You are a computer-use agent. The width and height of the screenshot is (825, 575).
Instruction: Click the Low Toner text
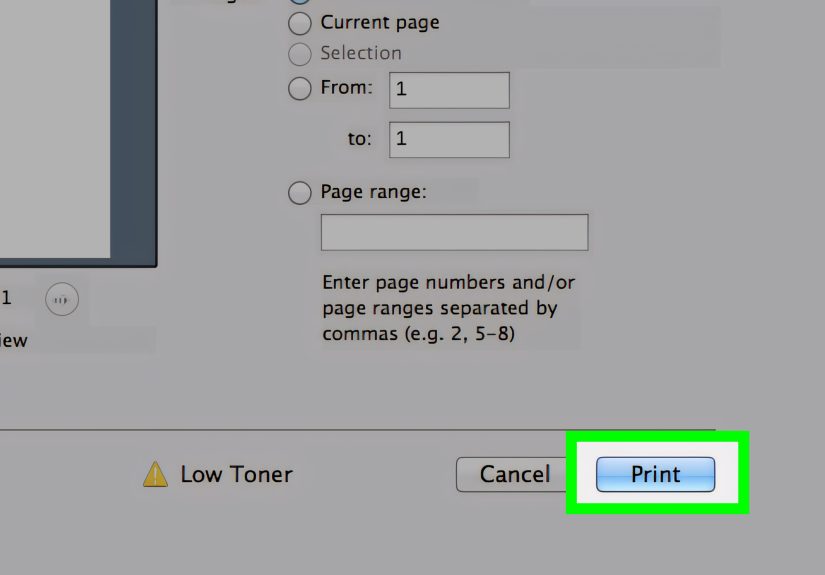[x=236, y=474]
